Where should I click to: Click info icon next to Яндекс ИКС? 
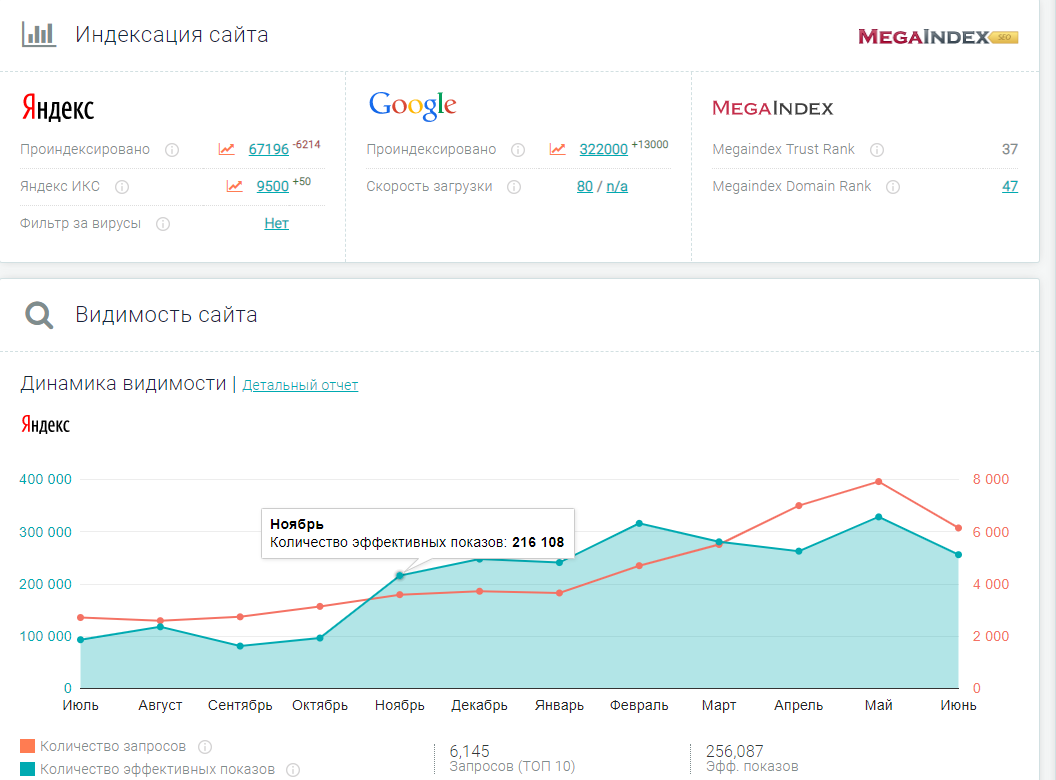122,187
